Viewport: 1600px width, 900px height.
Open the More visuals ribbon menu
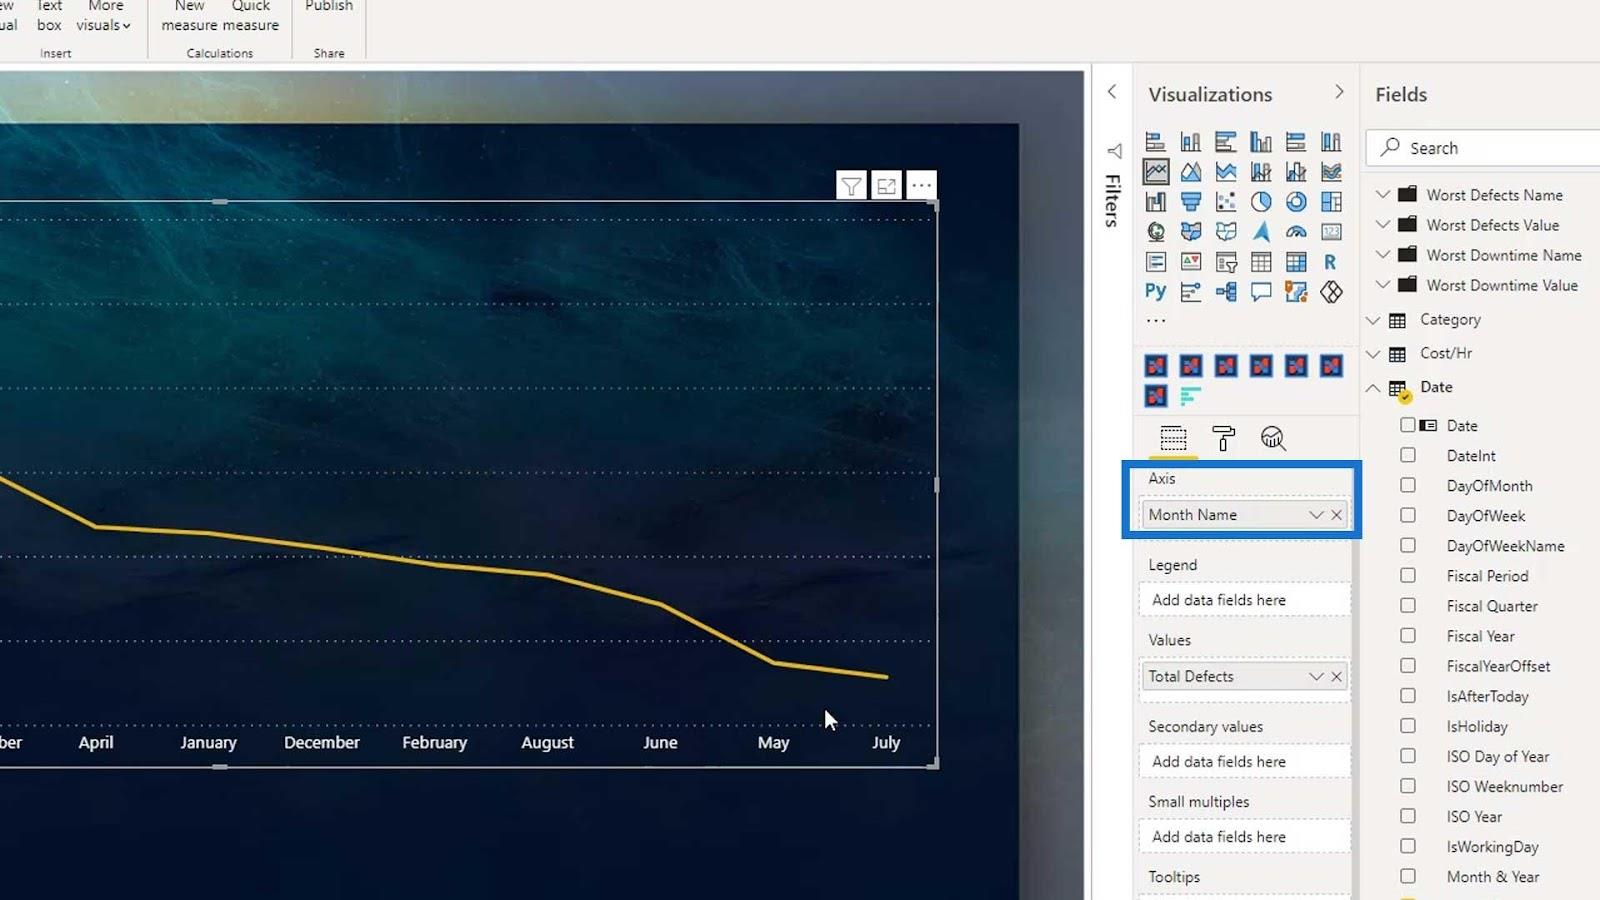(x=104, y=15)
